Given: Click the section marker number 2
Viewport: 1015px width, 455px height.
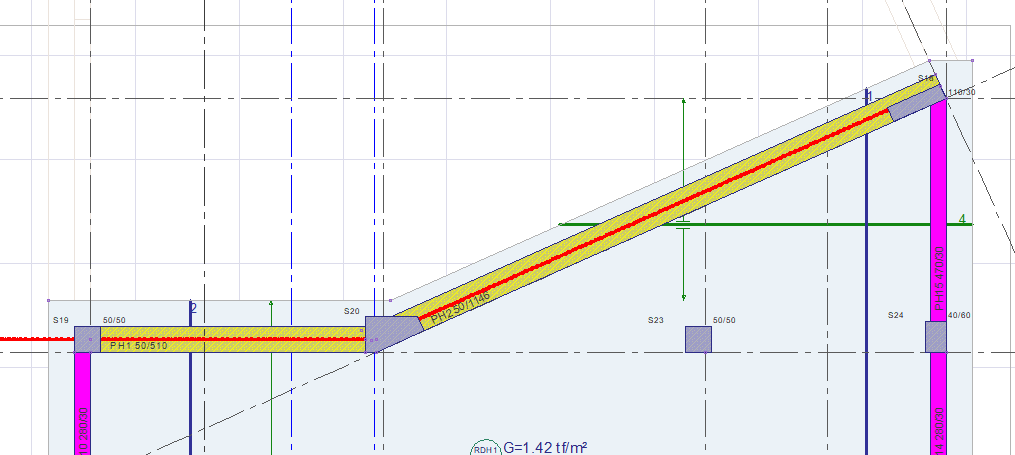Looking at the screenshot, I should (x=193, y=308).
